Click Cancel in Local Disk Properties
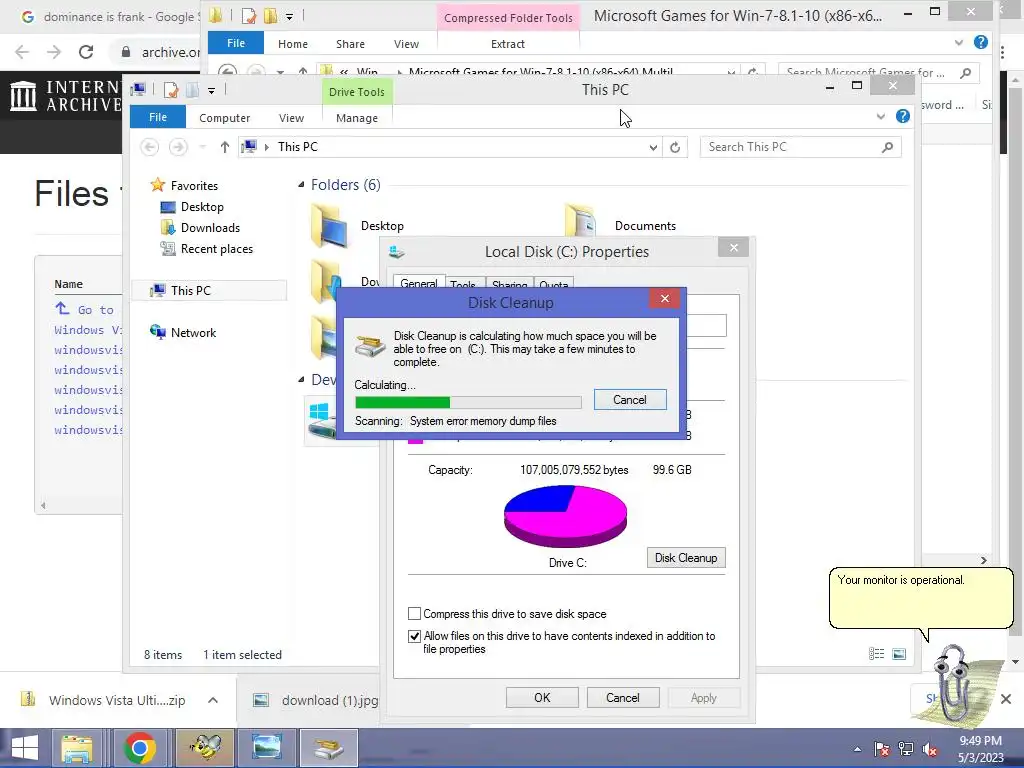This screenshot has height=768, width=1024. pos(622,697)
